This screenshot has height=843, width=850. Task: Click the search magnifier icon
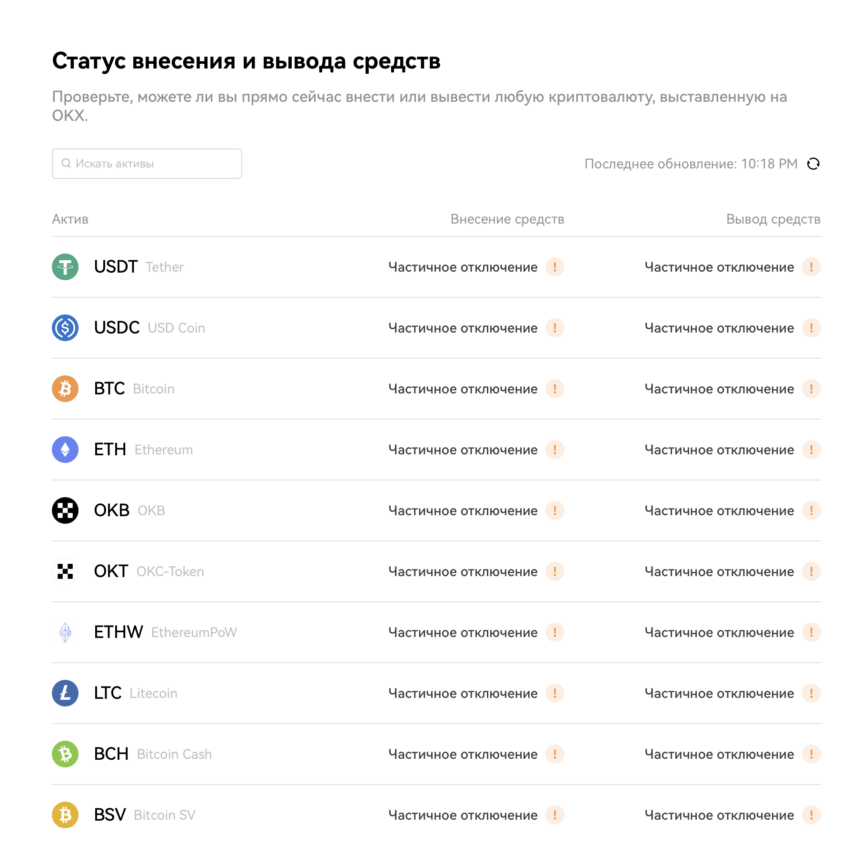tap(66, 163)
